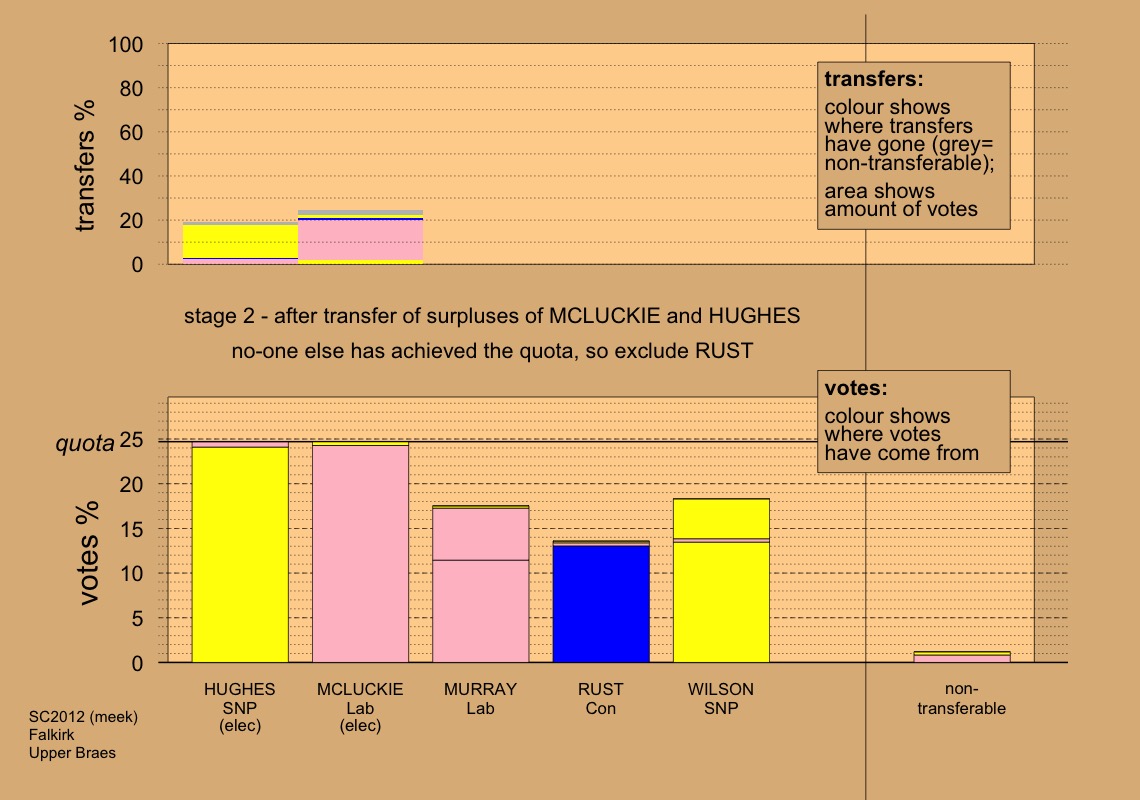Screen dimensions: 1140x800
Task: Click the 'exclude RUST' explanation line
Action: pos(492,351)
